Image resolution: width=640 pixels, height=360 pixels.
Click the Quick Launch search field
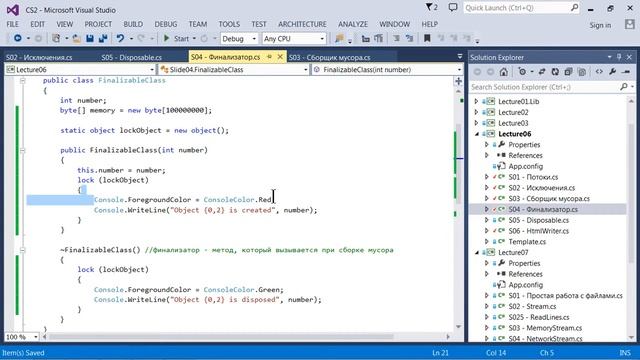(x=522, y=8)
